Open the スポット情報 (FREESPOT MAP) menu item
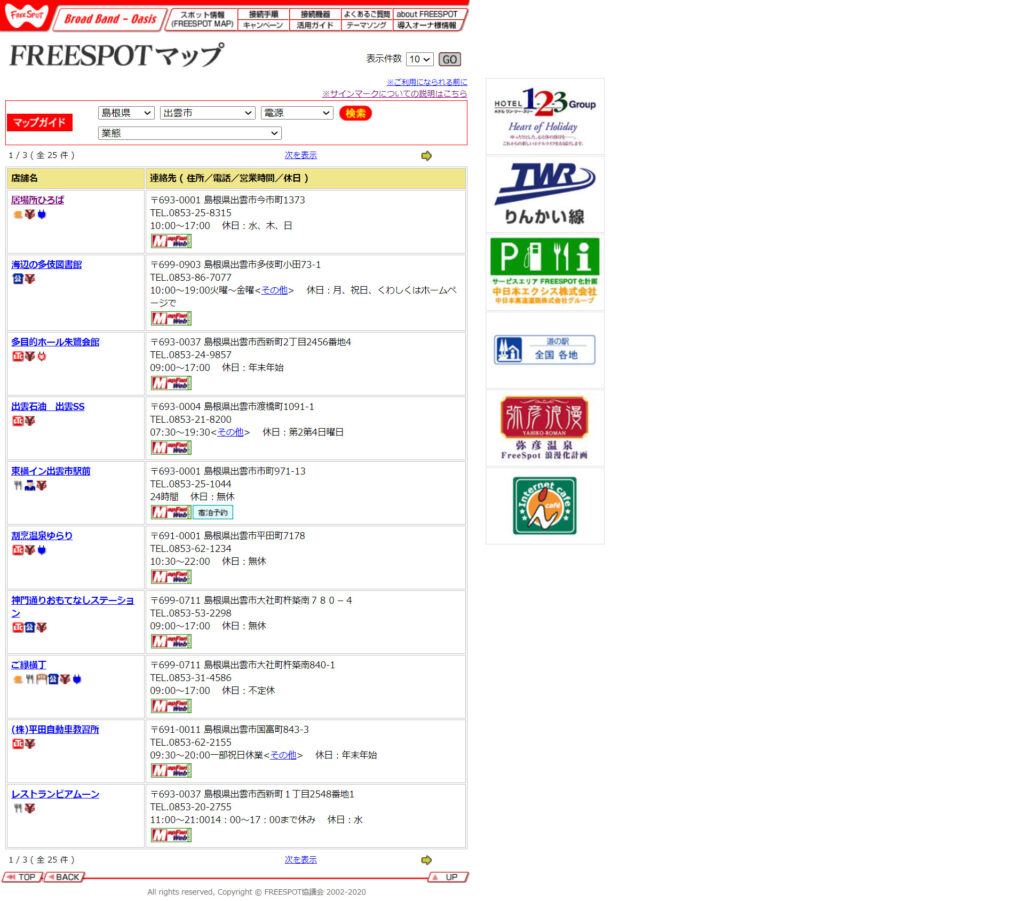 [202, 19]
